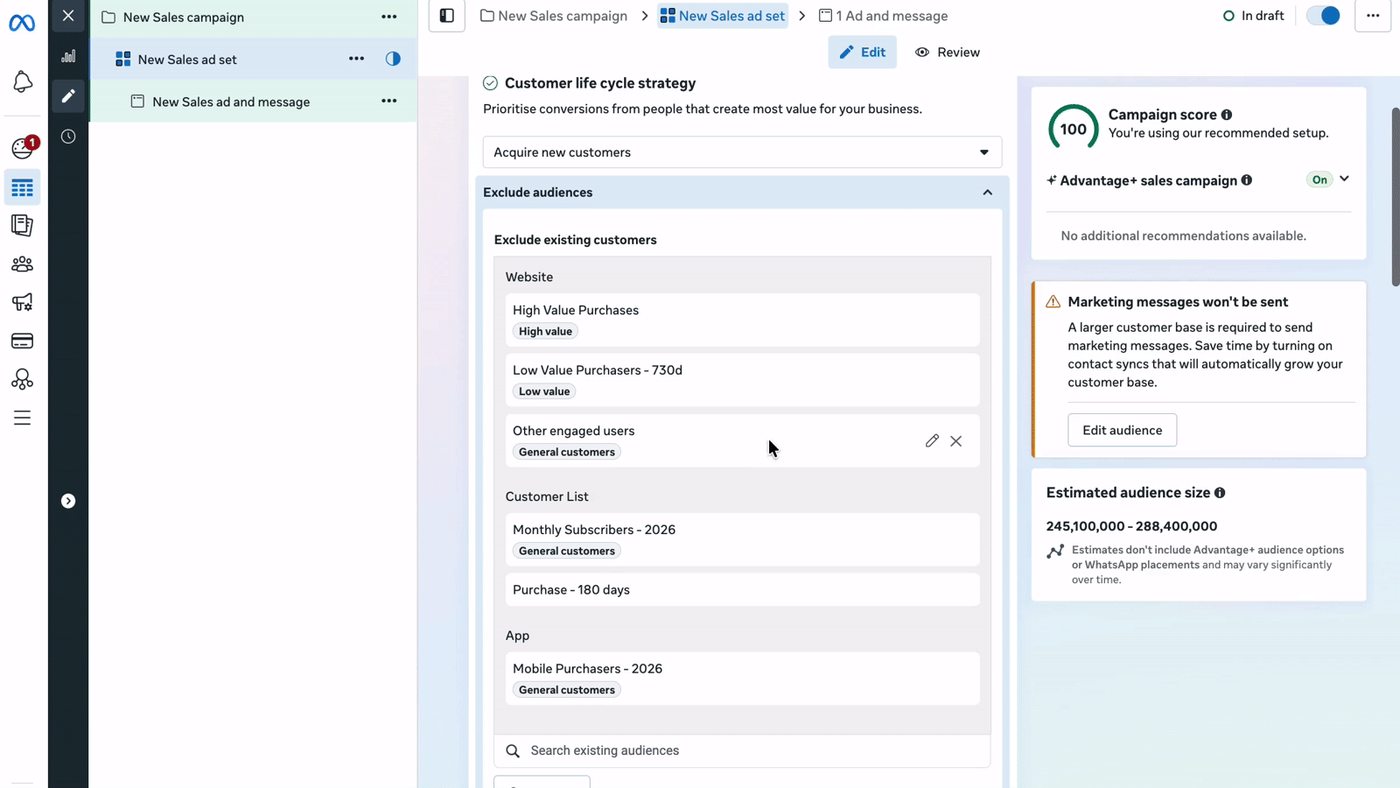Toggle the side panel layout icon
The height and width of the screenshot is (788, 1400).
tap(447, 16)
